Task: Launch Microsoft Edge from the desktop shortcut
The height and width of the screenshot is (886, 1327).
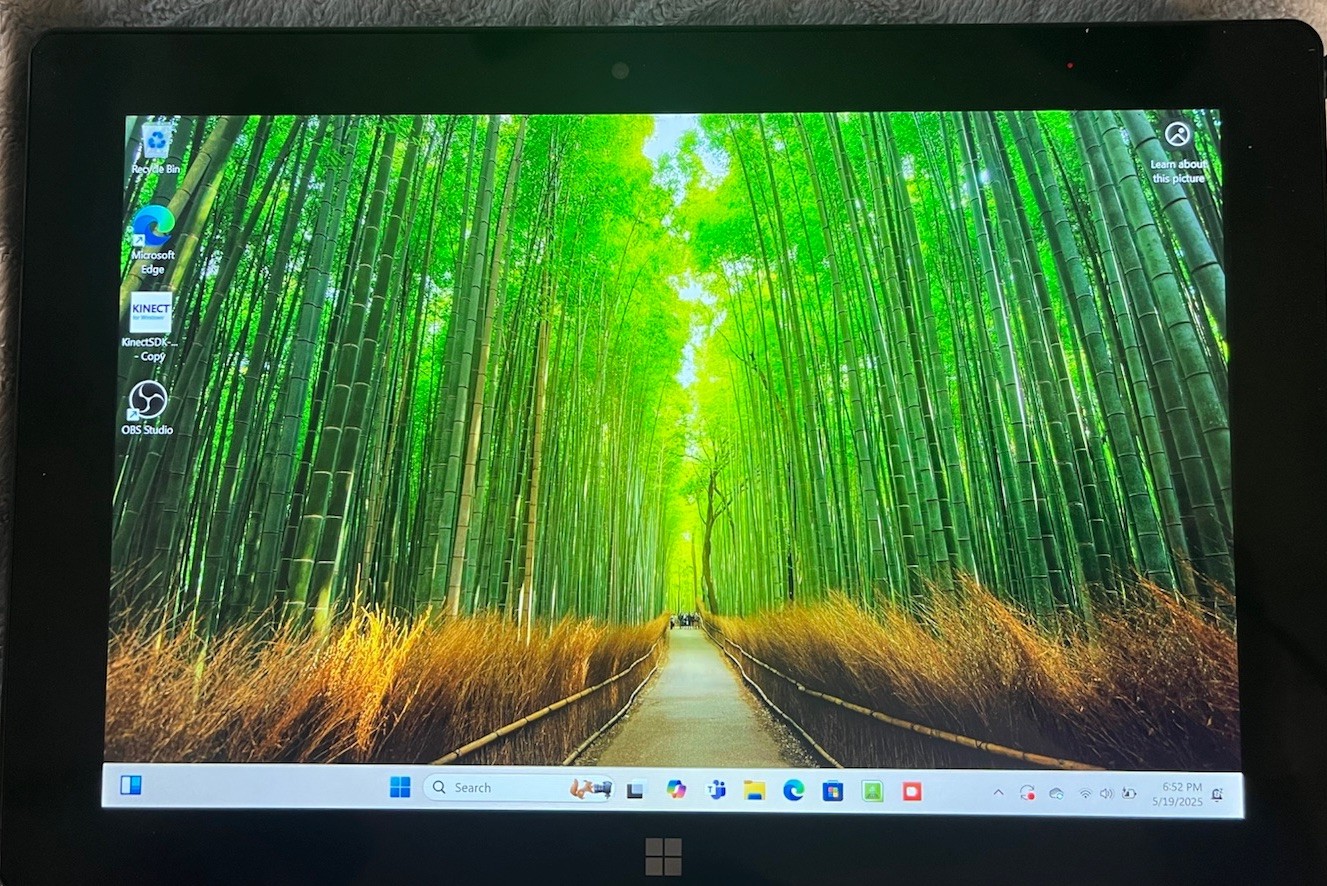Action: [x=152, y=225]
